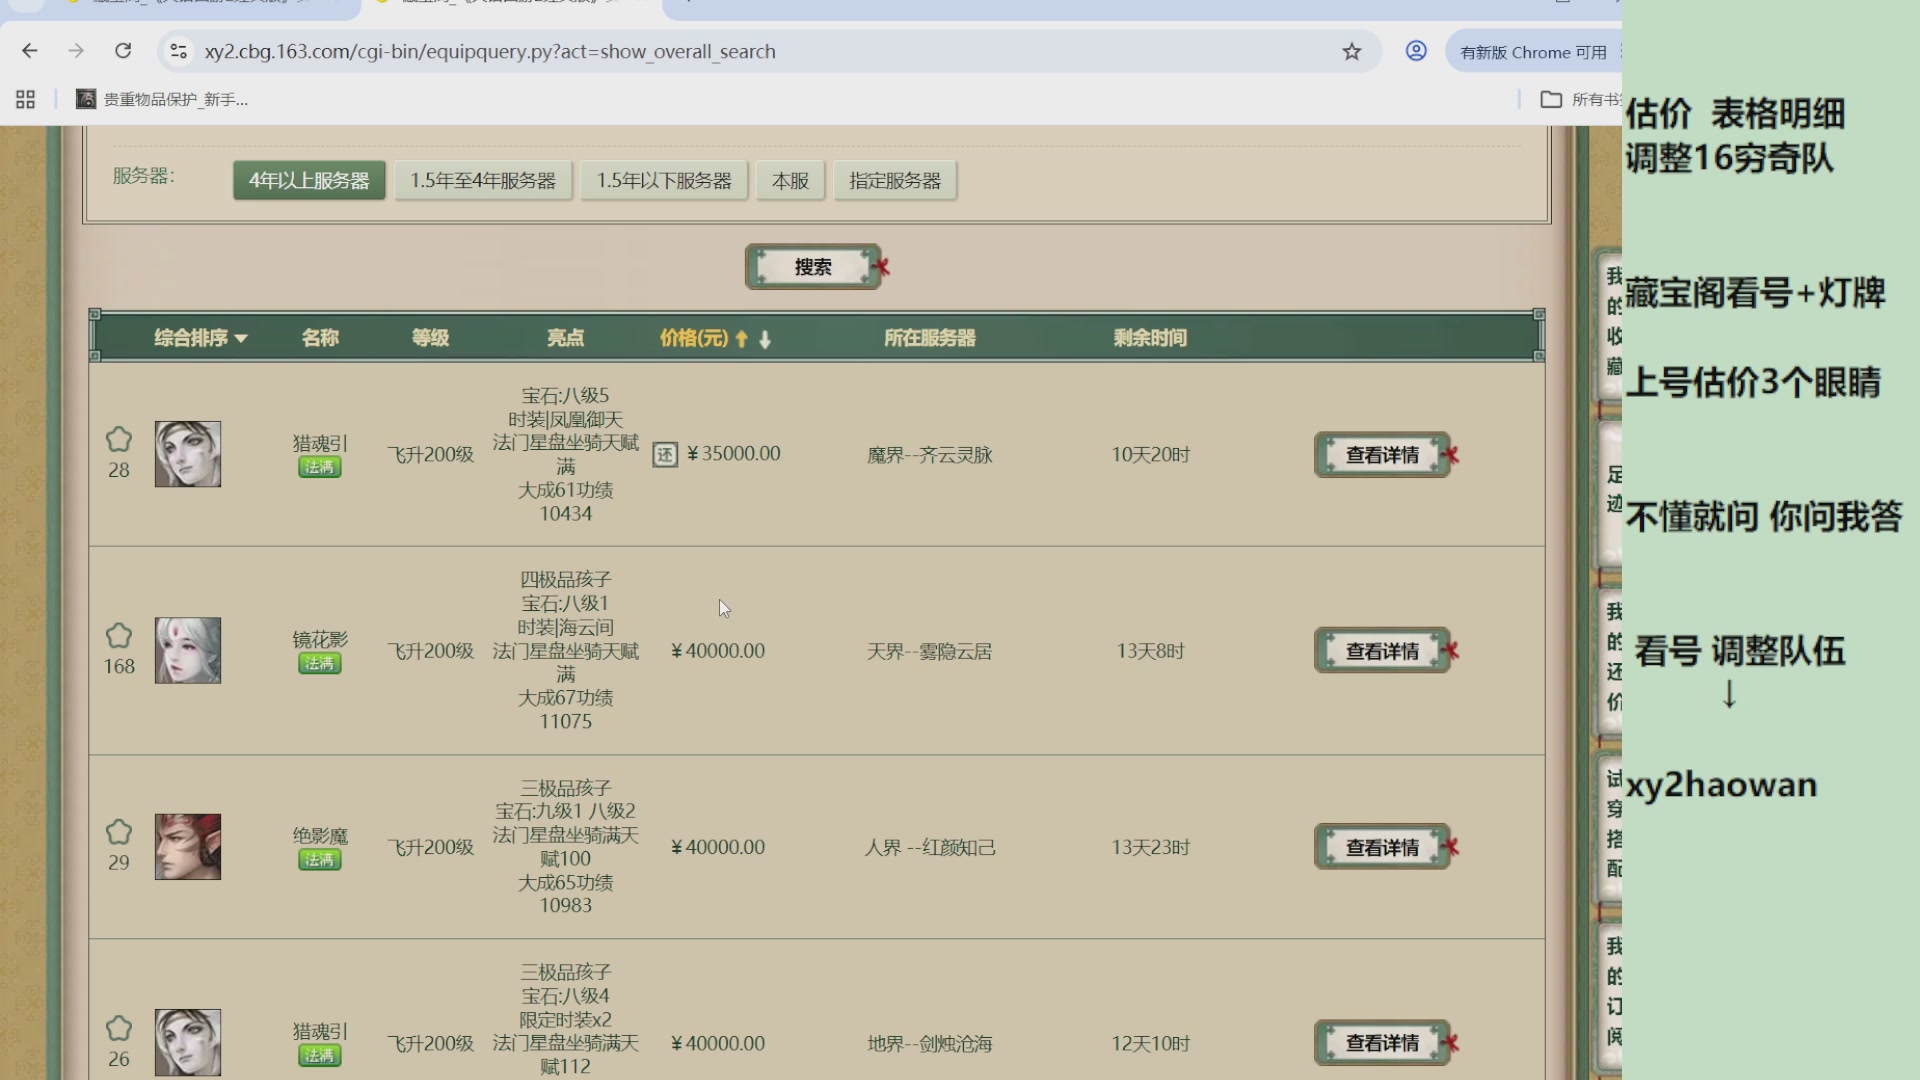Open the 贵重物品保护_新手 bookmark
The width and height of the screenshot is (1920, 1080).
tap(162, 99)
